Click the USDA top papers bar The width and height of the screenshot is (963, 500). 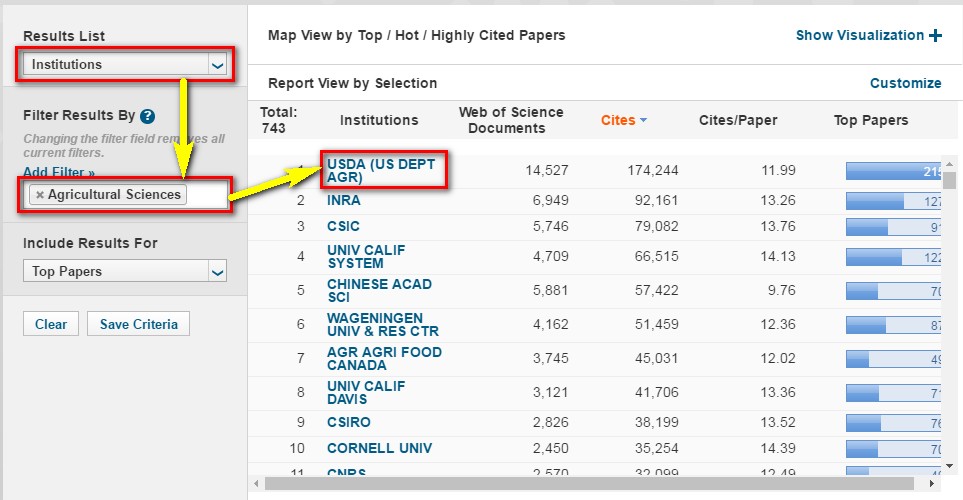point(893,171)
